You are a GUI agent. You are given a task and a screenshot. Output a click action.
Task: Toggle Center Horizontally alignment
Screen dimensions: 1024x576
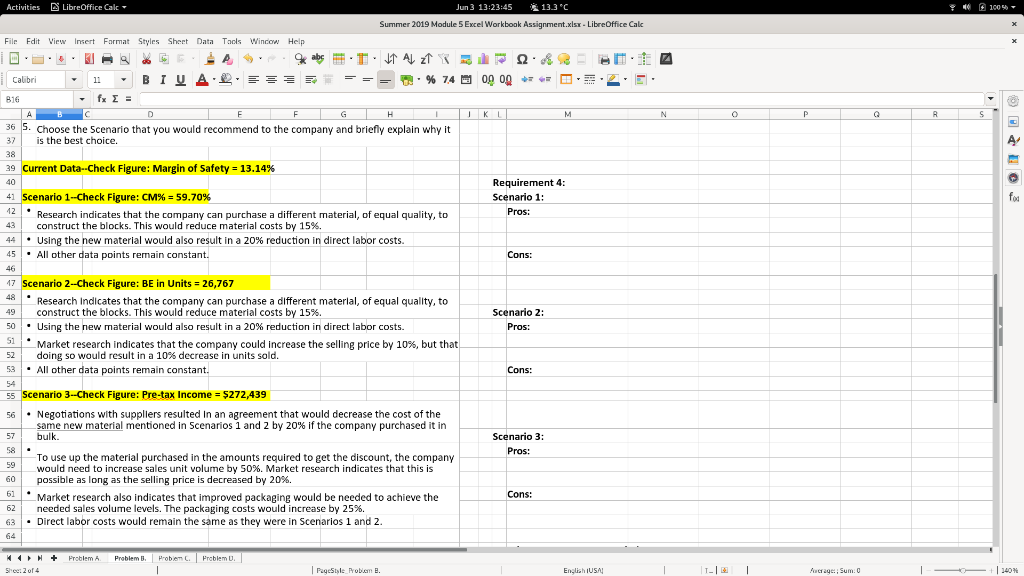click(271, 80)
